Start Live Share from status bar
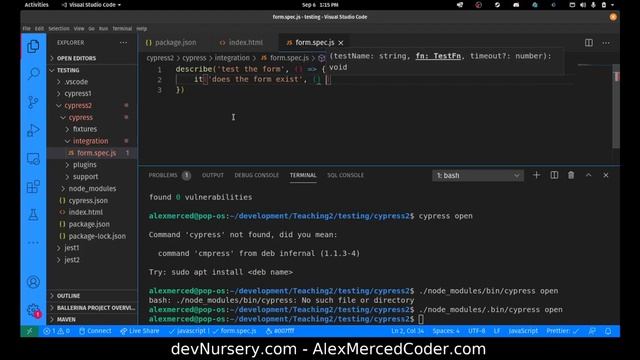This screenshot has height=360, width=640. point(140,331)
